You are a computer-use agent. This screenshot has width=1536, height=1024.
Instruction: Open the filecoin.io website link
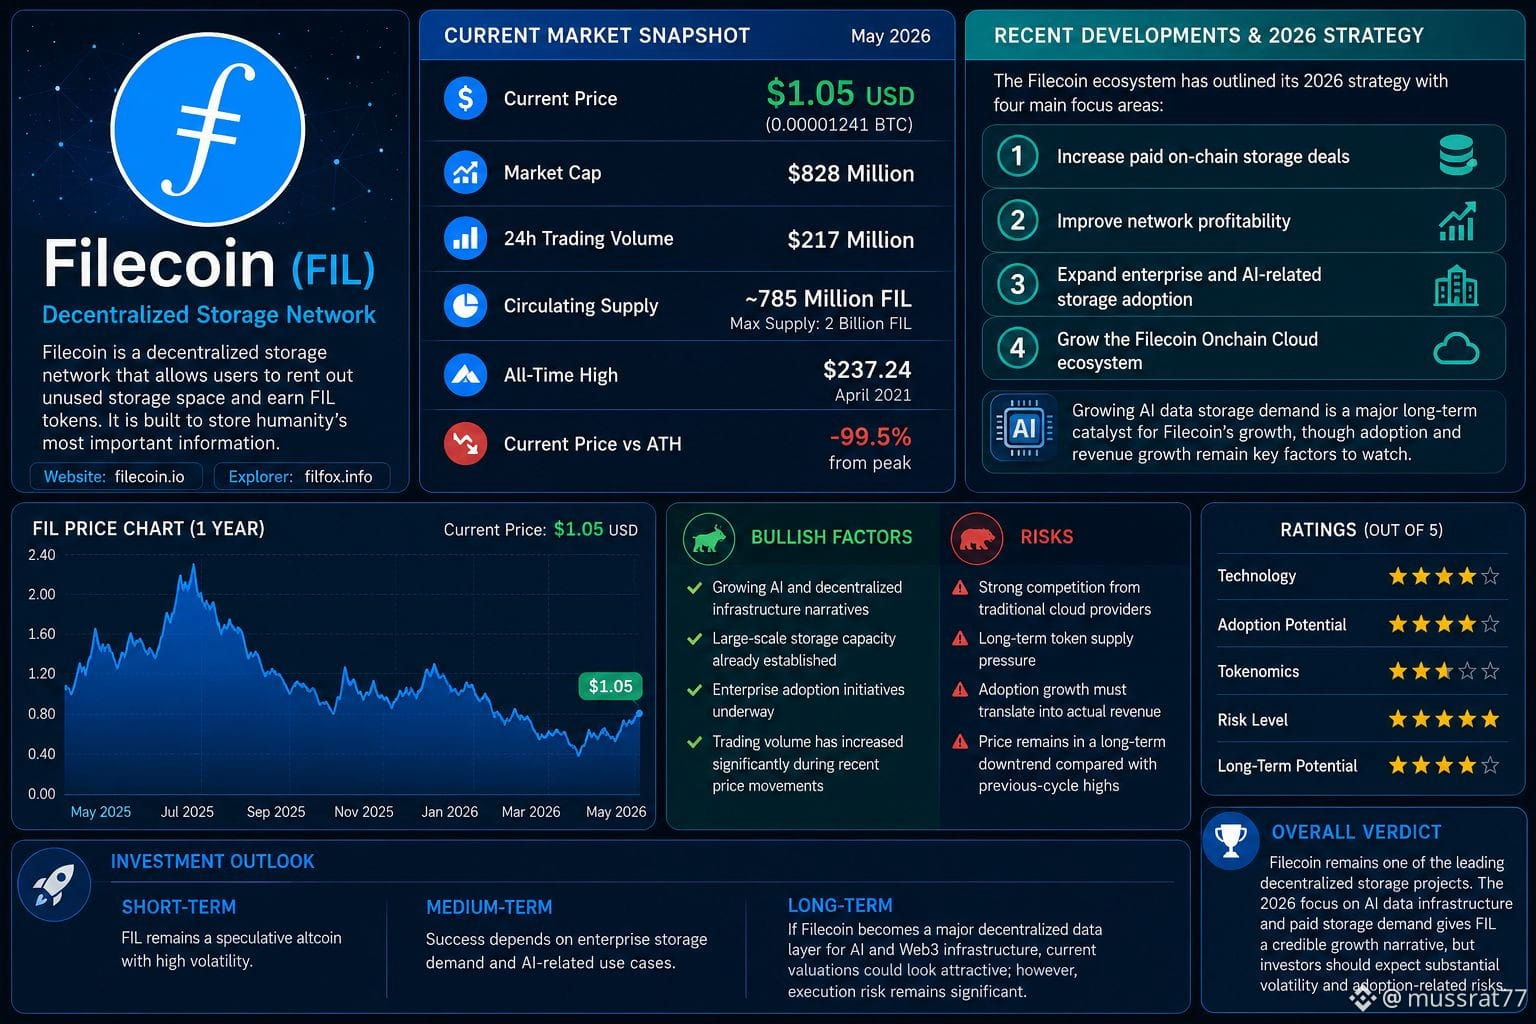tap(116, 476)
